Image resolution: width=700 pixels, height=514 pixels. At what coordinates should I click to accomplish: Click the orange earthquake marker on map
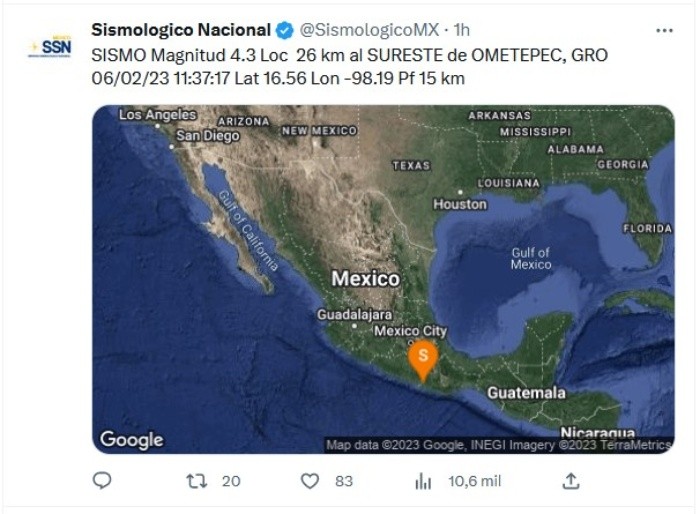(424, 358)
